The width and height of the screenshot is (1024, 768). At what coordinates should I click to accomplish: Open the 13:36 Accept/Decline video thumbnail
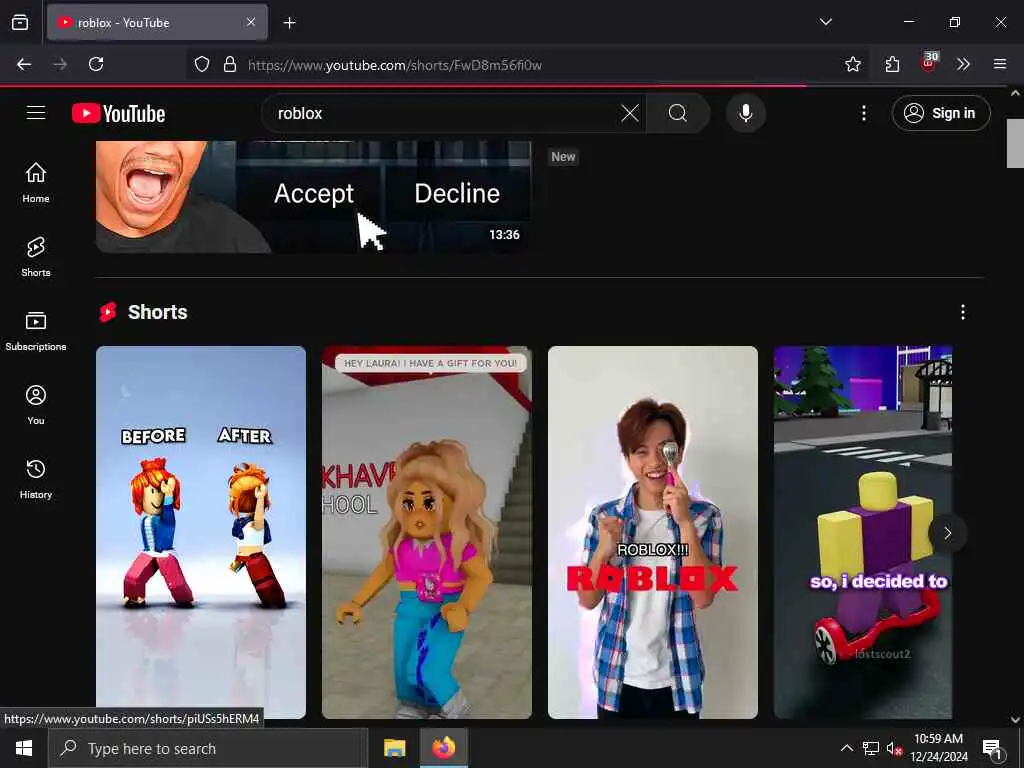click(313, 197)
